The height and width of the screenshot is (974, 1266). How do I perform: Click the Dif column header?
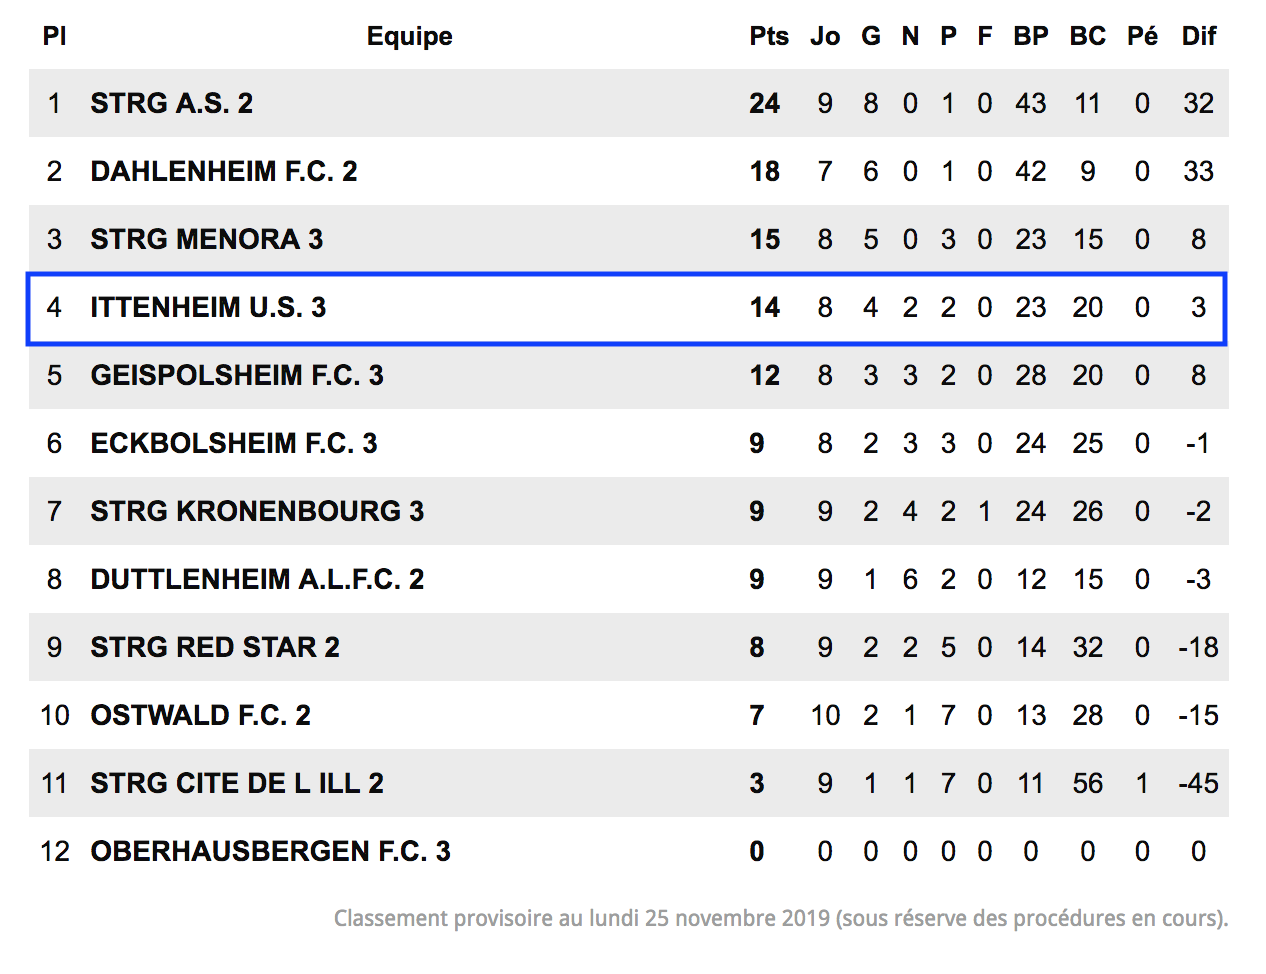point(1199,36)
